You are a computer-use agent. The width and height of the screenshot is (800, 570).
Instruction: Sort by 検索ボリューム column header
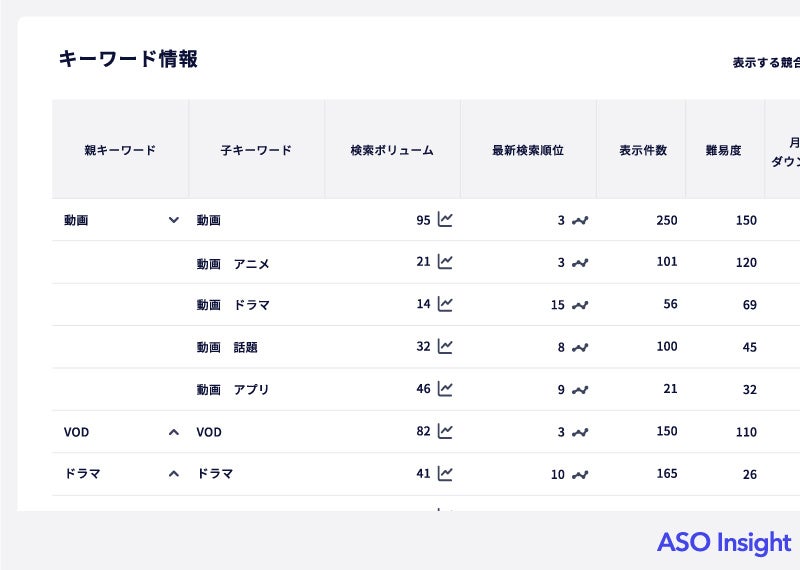[392, 150]
